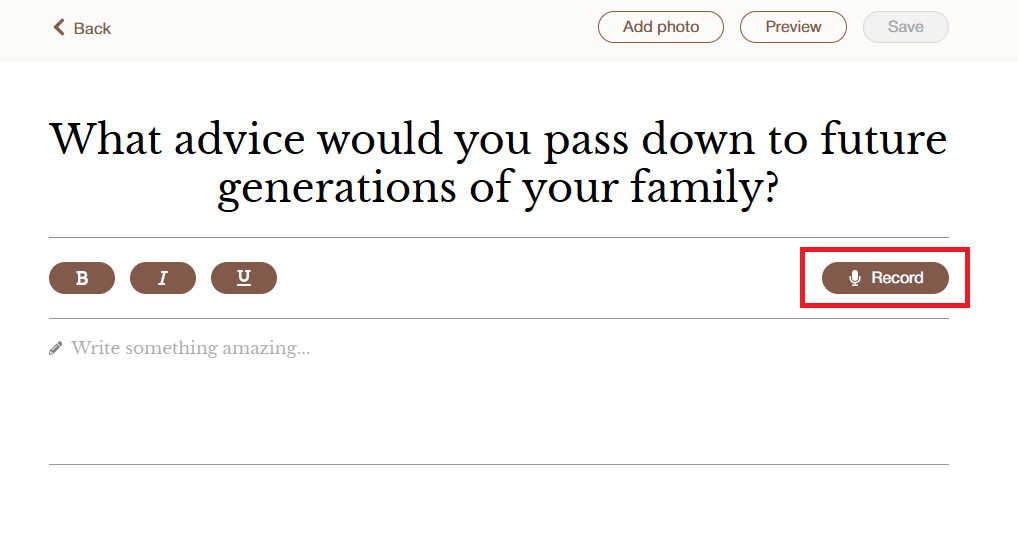Click the question heading about family advice

[499, 164]
